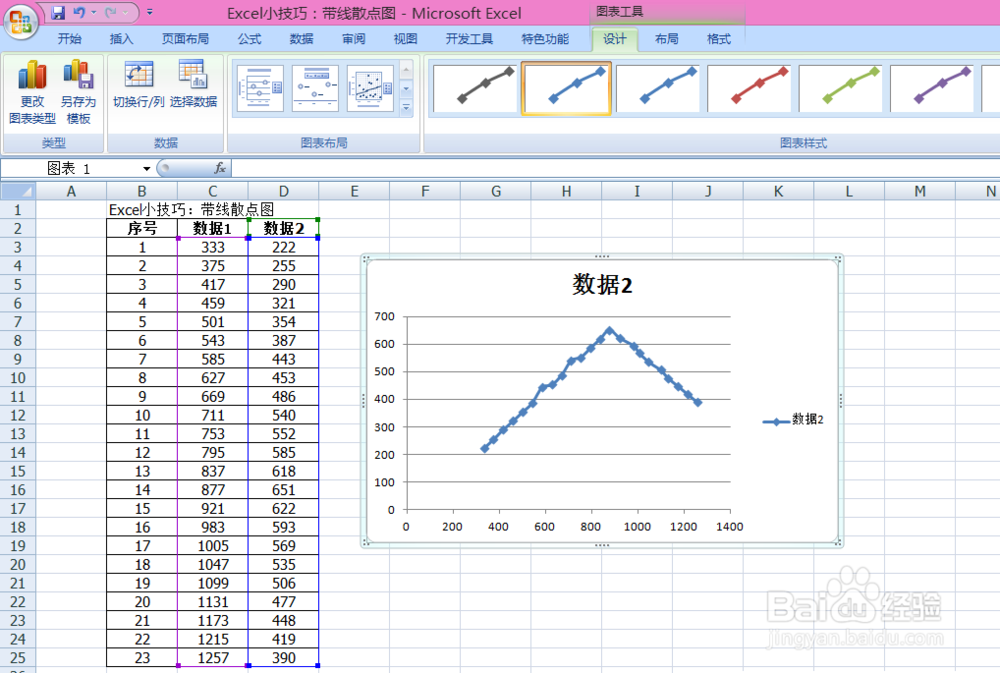Open the 开发工具 tab

tap(469, 39)
